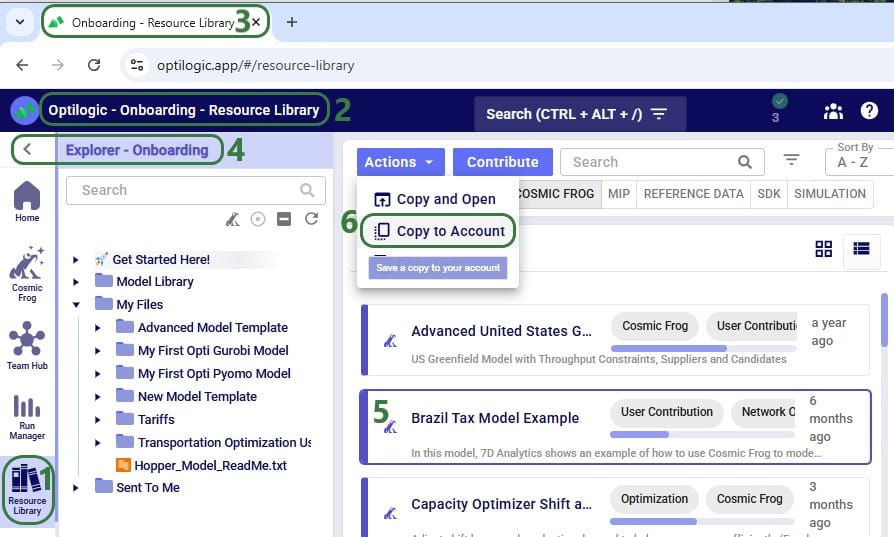Image resolution: width=894 pixels, height=537 pixels.
Task: Open the team members icon in header
Action: point(833,111)
